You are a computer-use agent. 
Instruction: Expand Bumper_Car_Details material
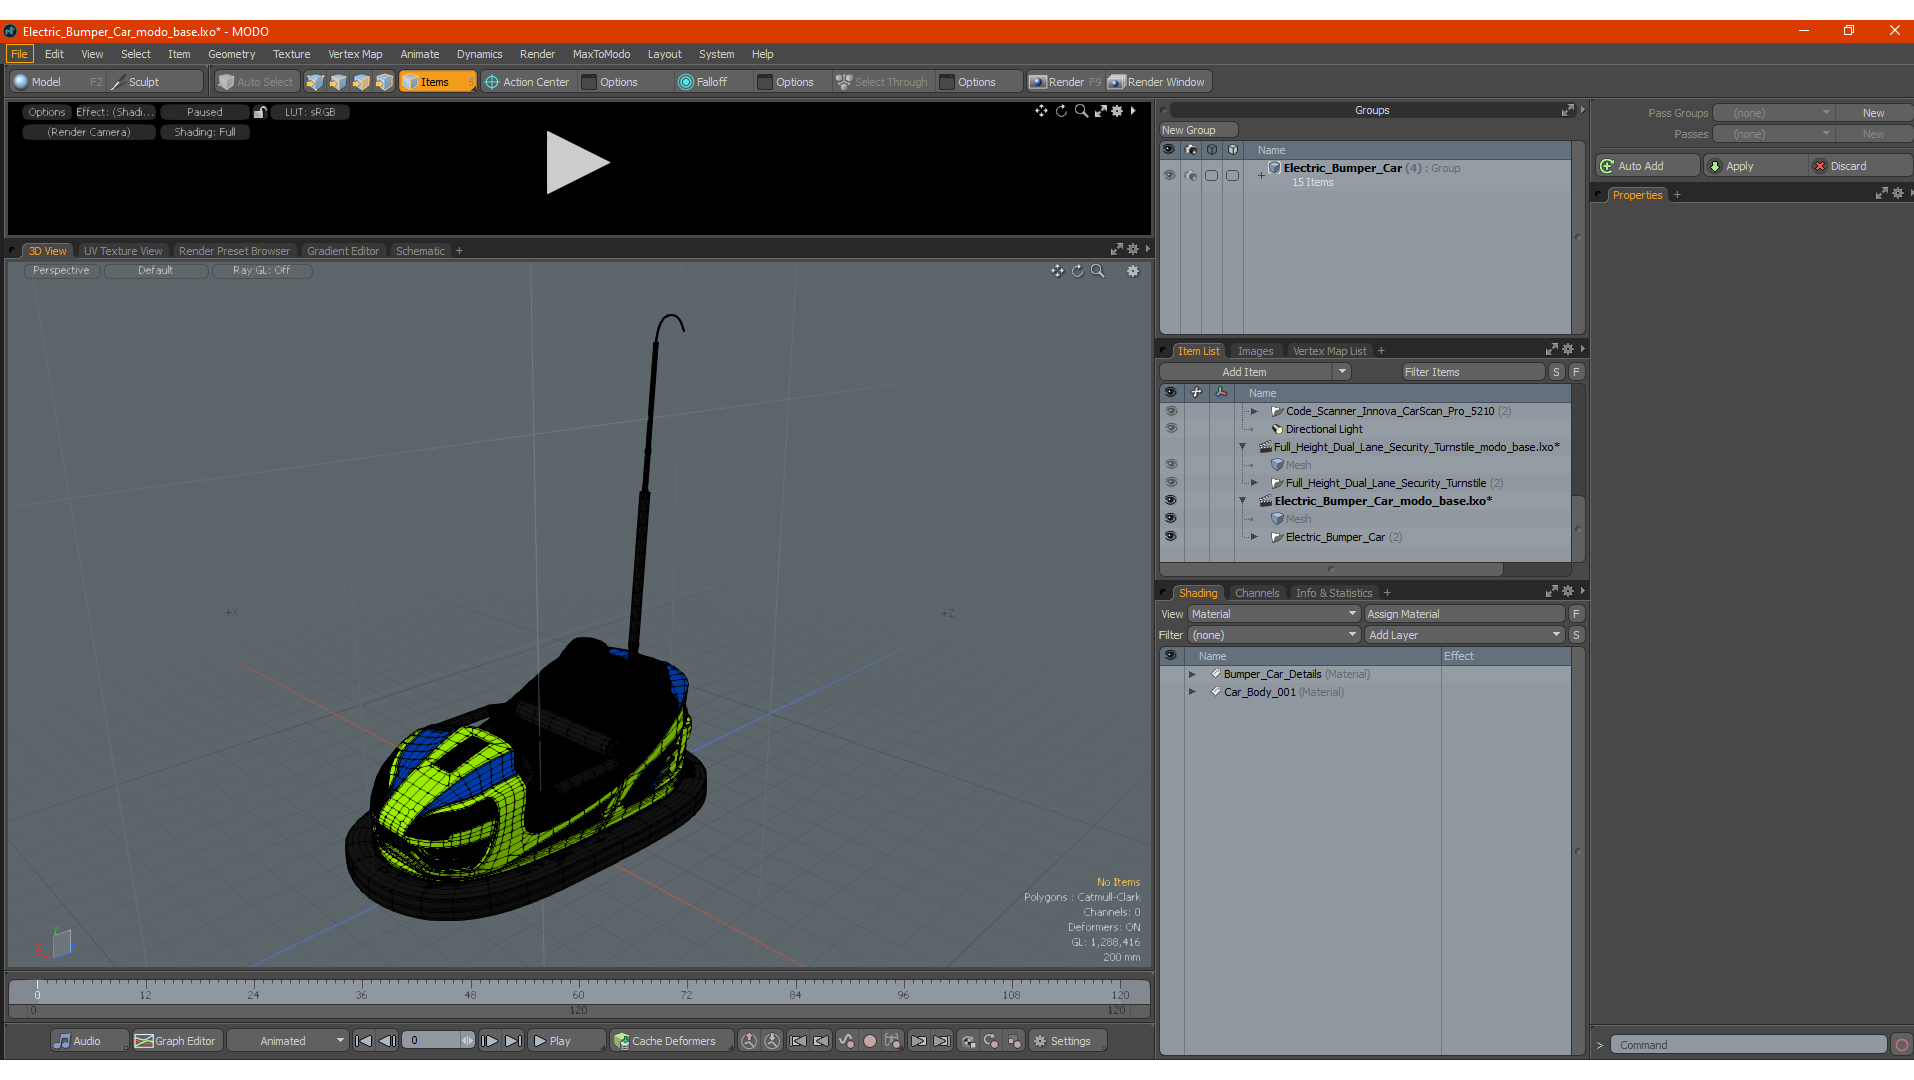point(1192,674)
